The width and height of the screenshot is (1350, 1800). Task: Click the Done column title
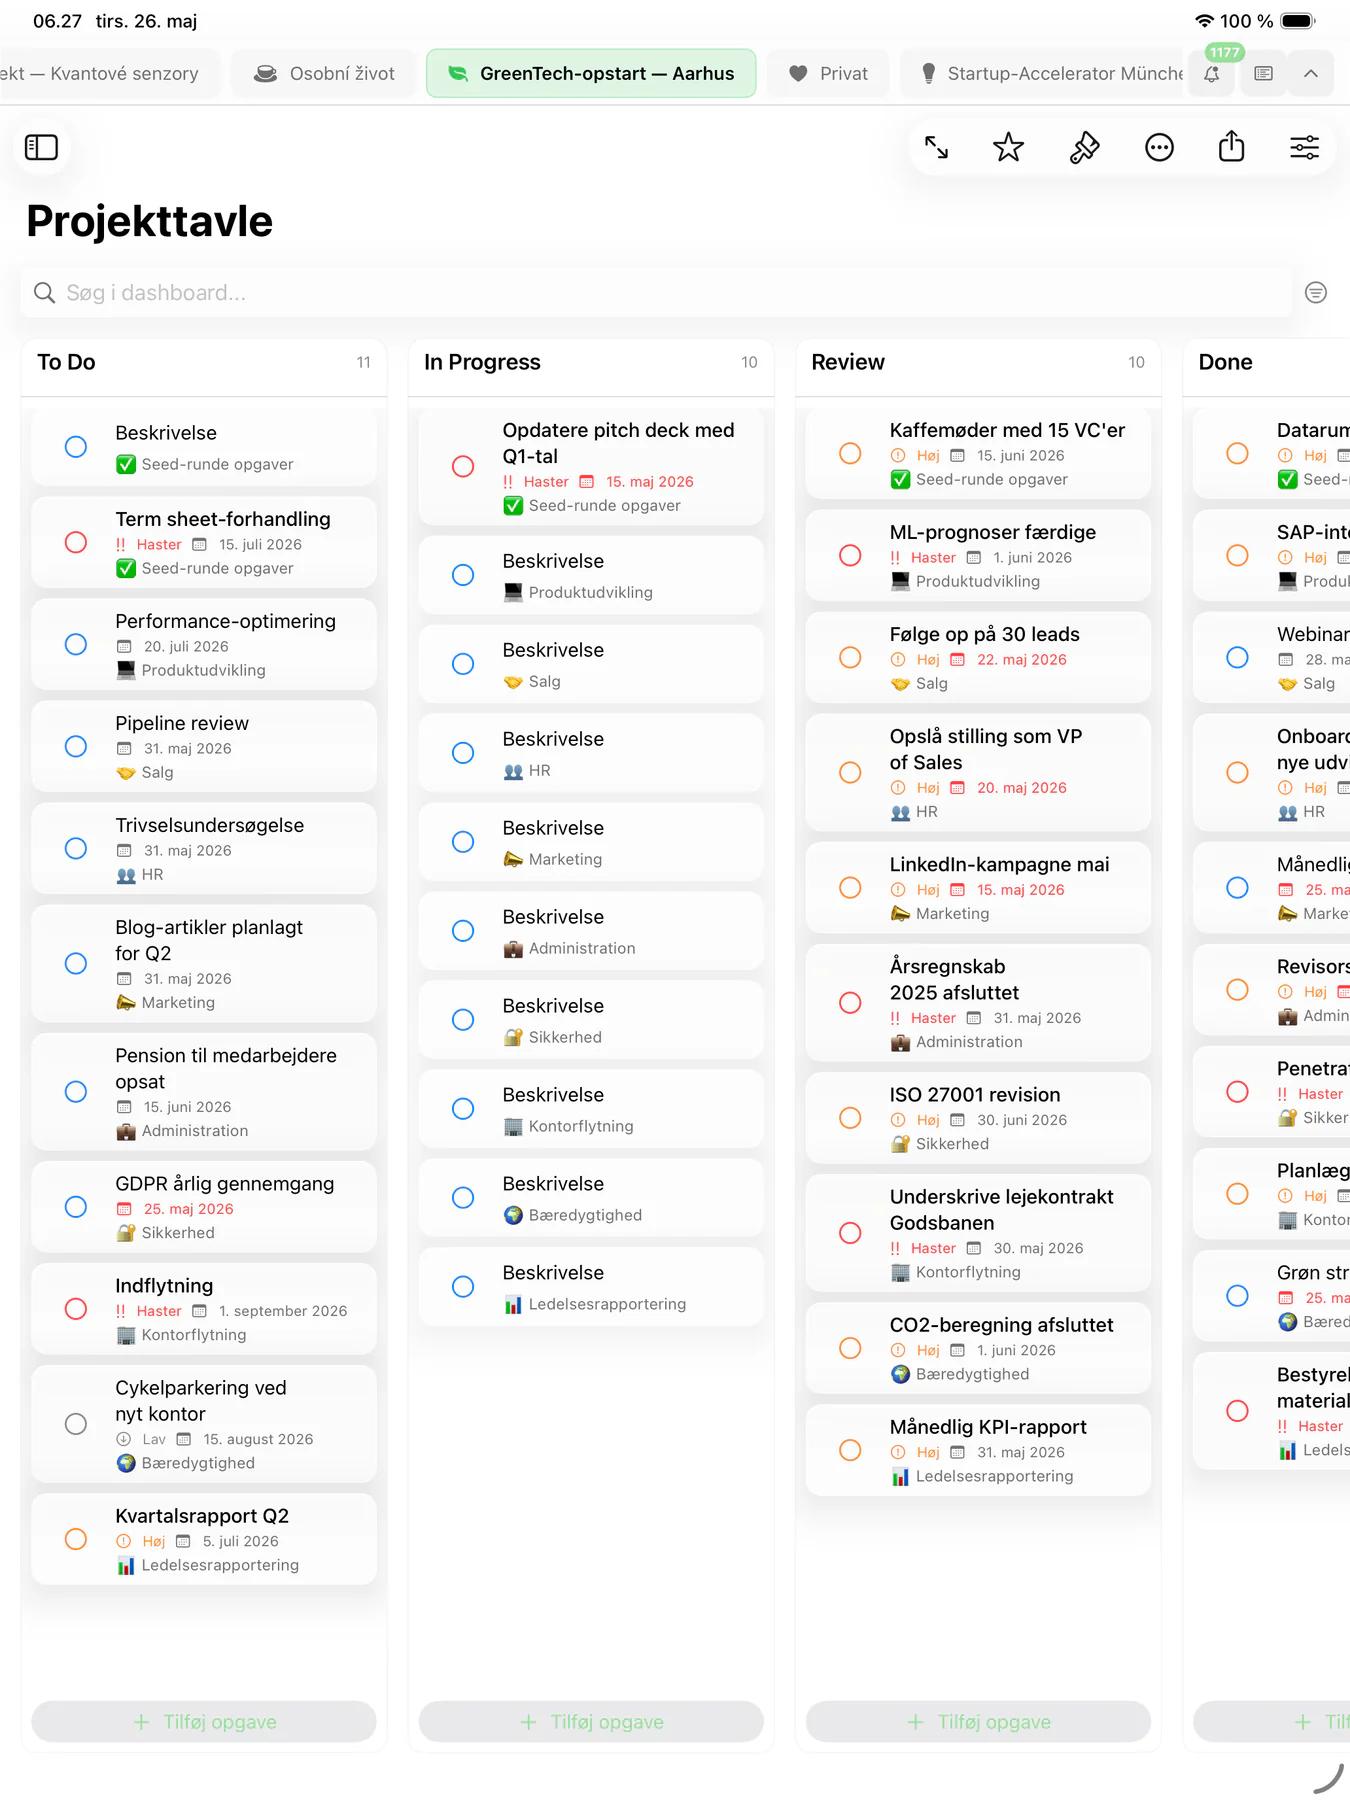(1225, 362)
